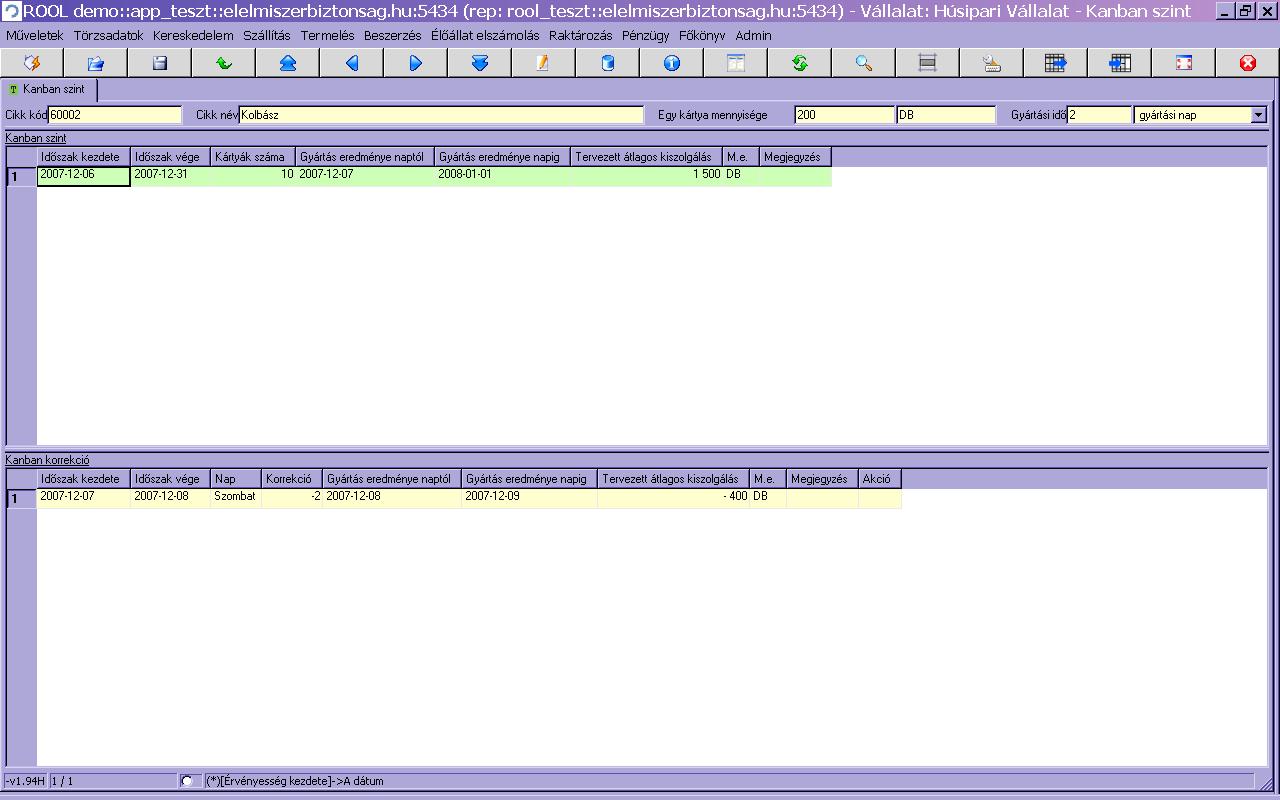1280x800 pixels.
Task: Click Korrekció column header
Action: 292,479
